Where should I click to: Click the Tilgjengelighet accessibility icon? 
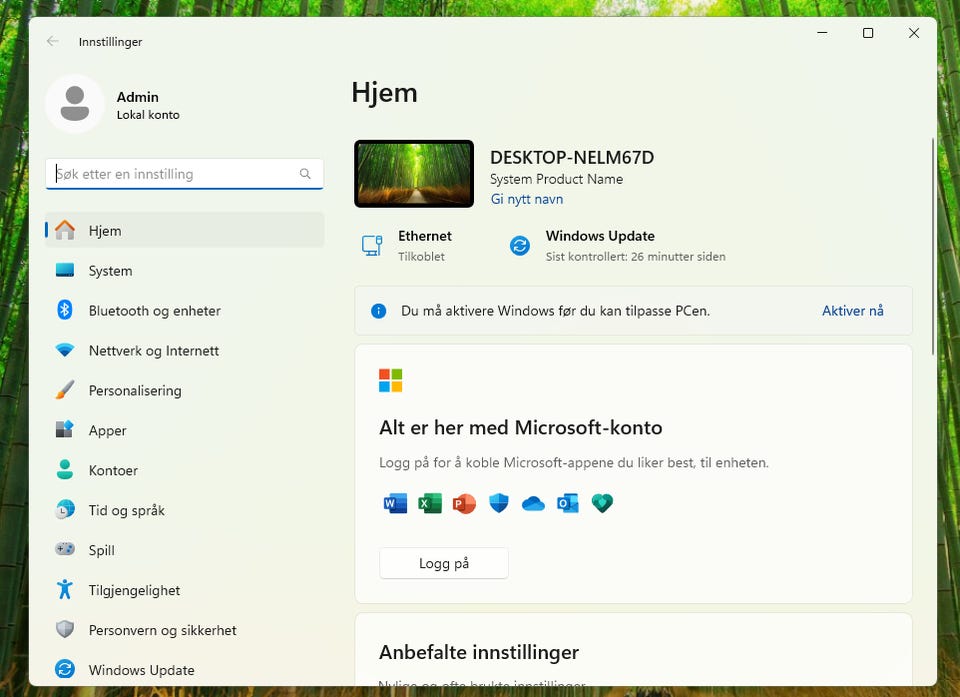(65, 589)
